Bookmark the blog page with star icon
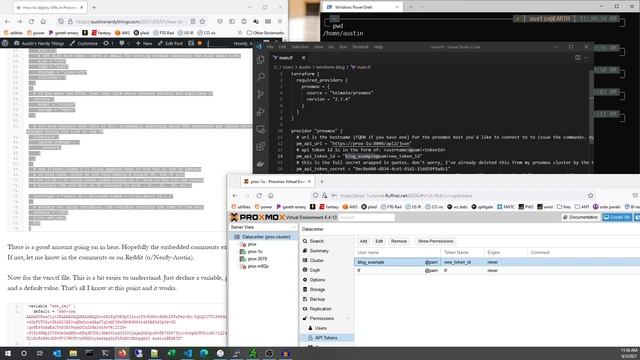The height and width of the screenshot is (360, 640). 202,21
